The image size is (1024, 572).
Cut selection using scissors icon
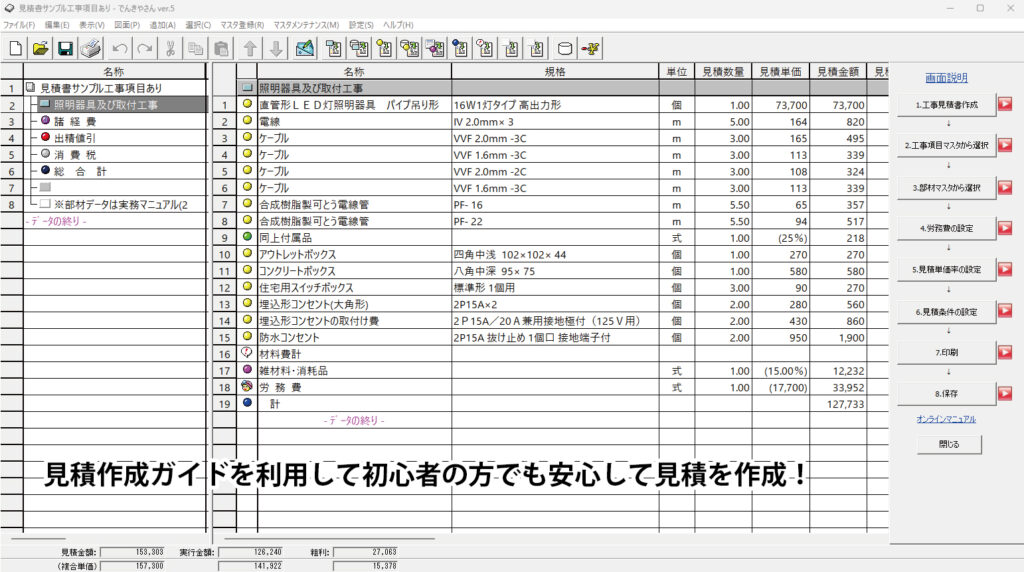[x=170, y=48]
